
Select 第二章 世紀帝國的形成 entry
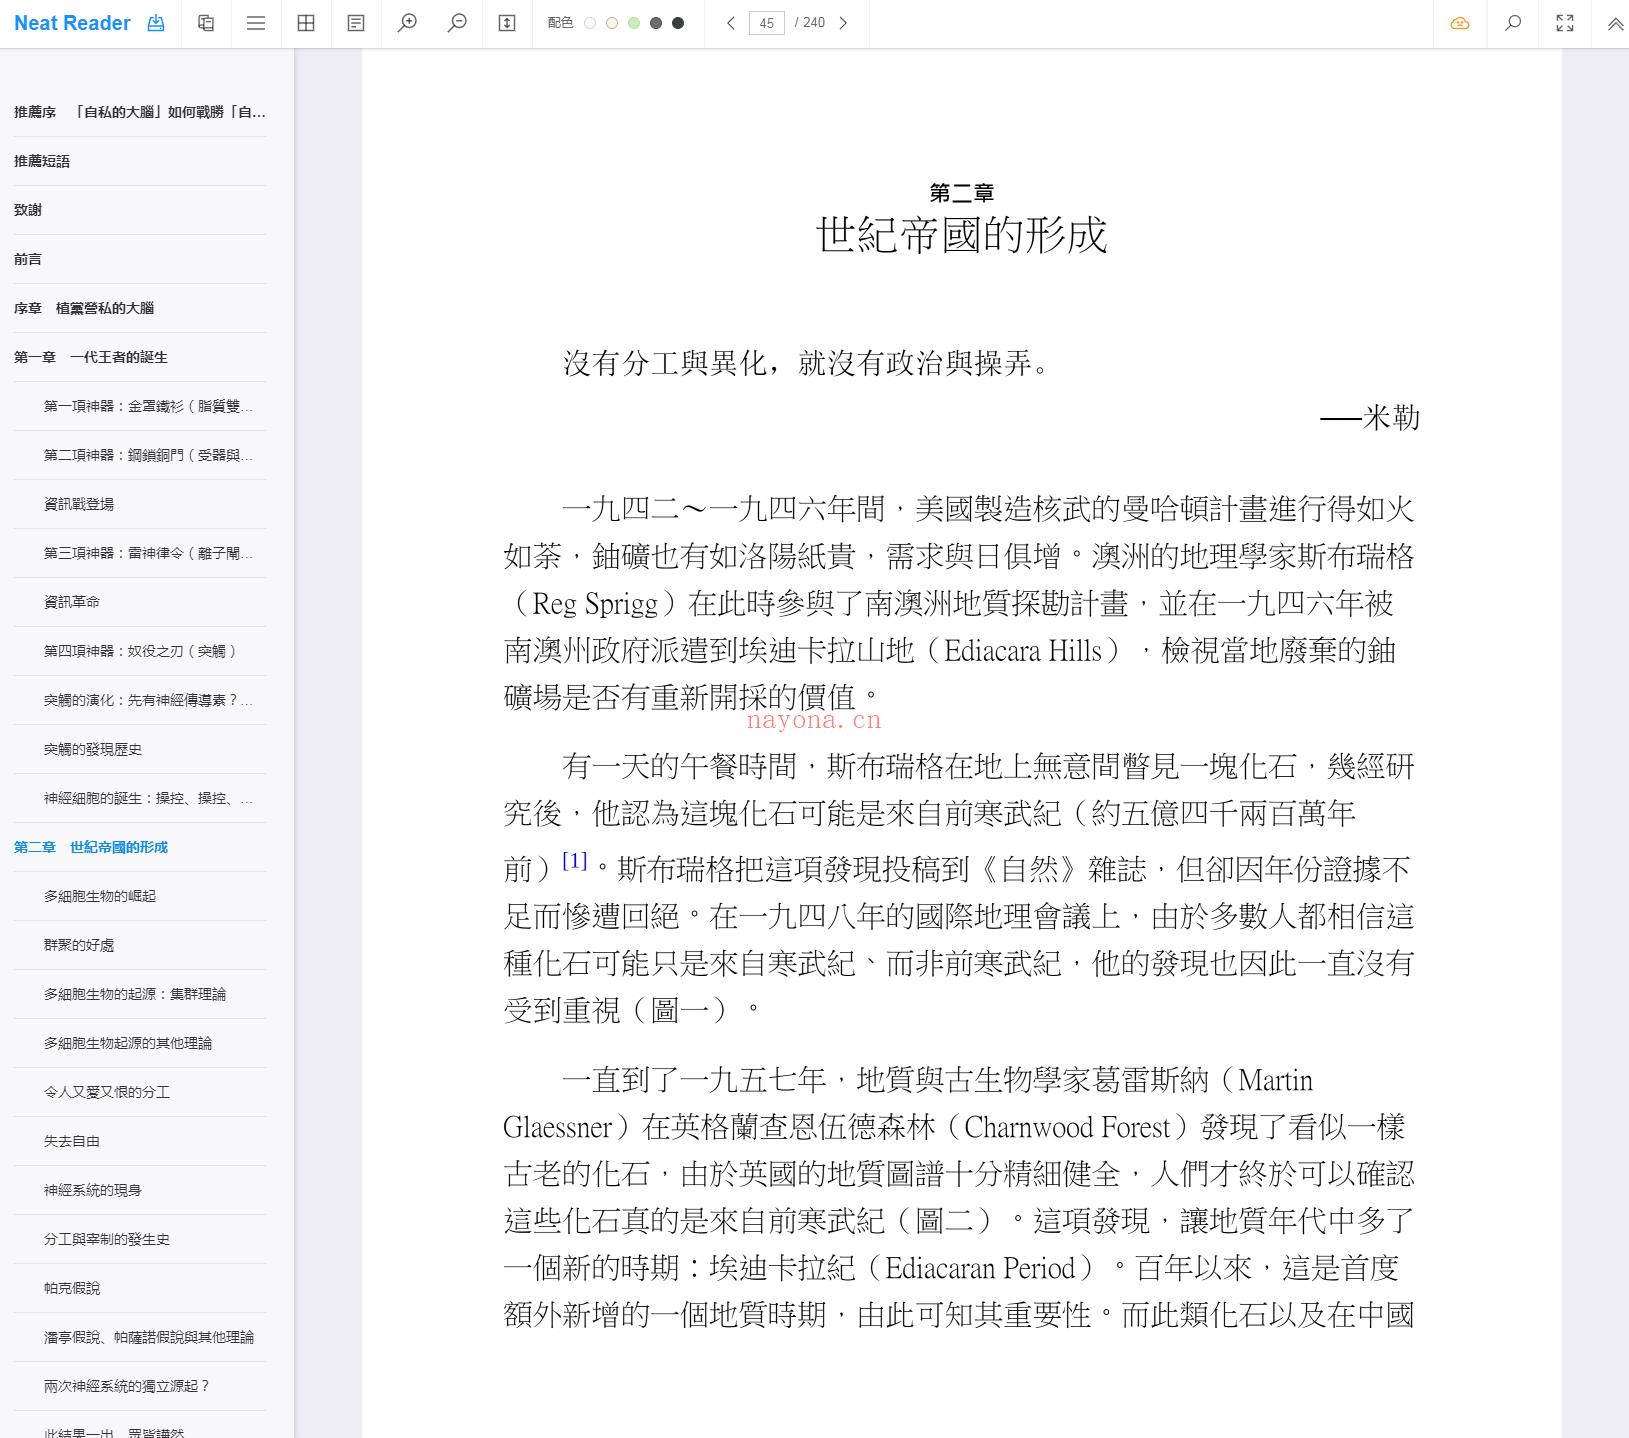140,847
